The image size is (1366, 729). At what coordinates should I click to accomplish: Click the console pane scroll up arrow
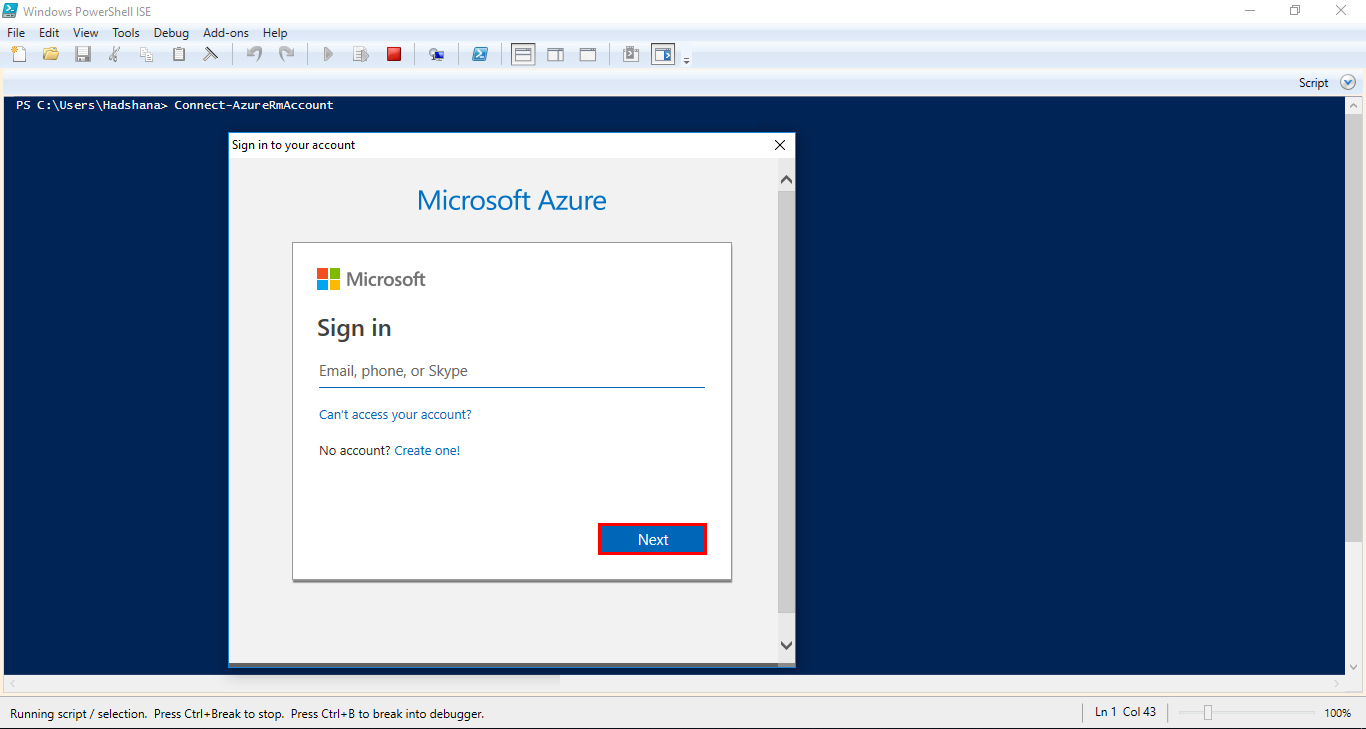tap(1353, 105)
